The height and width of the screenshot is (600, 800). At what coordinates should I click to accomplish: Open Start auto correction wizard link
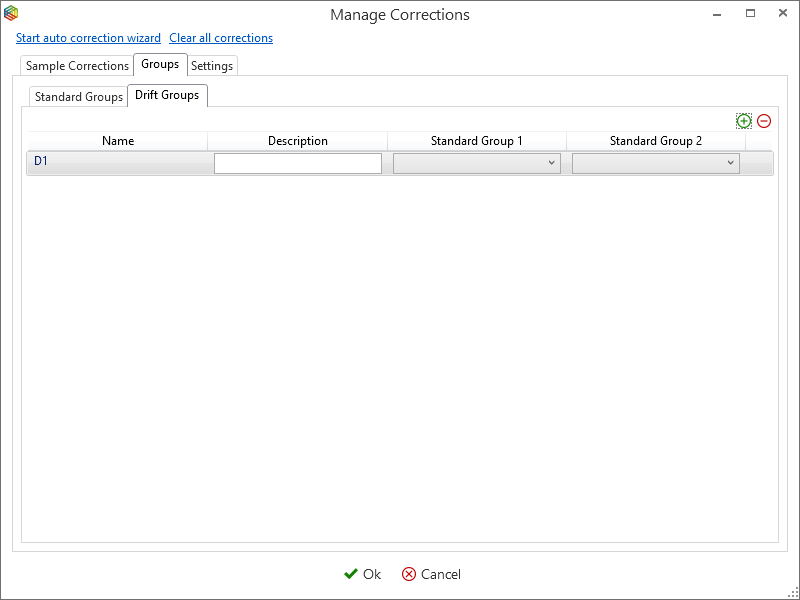tap(88, 38)
